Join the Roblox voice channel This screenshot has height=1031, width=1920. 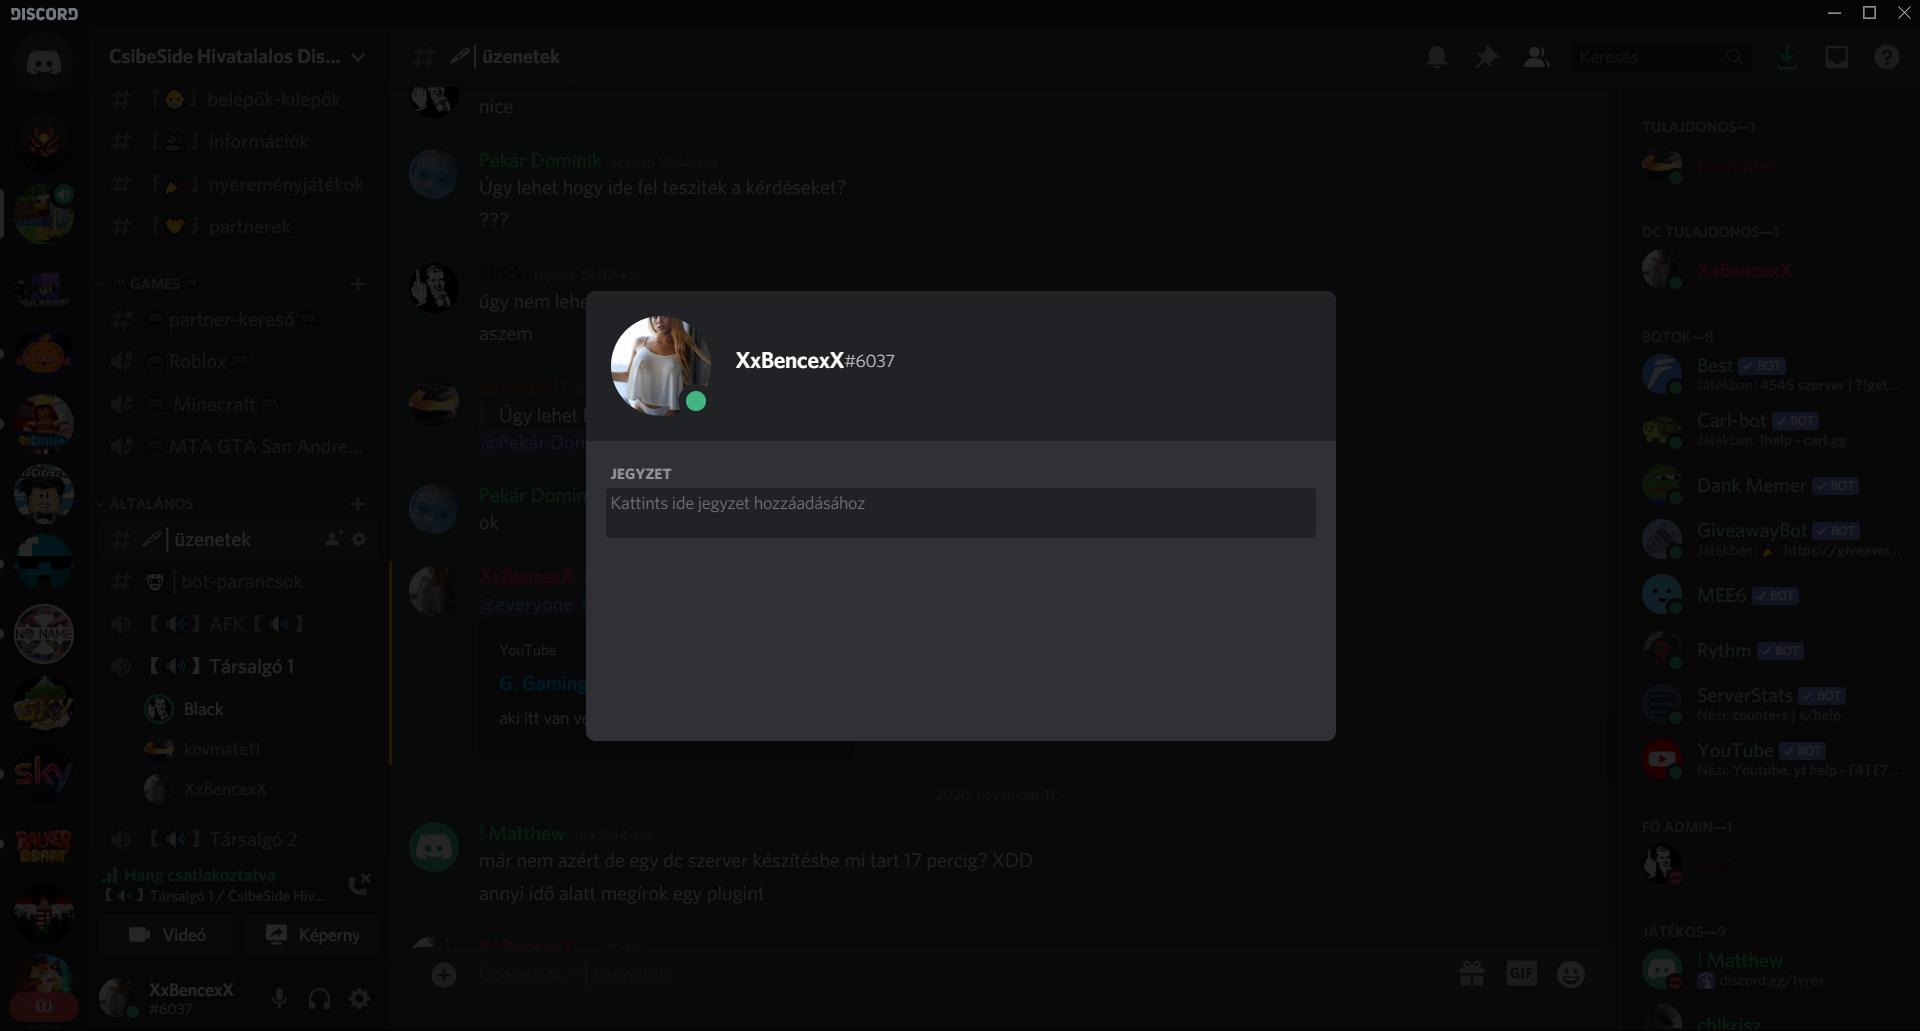238,362
